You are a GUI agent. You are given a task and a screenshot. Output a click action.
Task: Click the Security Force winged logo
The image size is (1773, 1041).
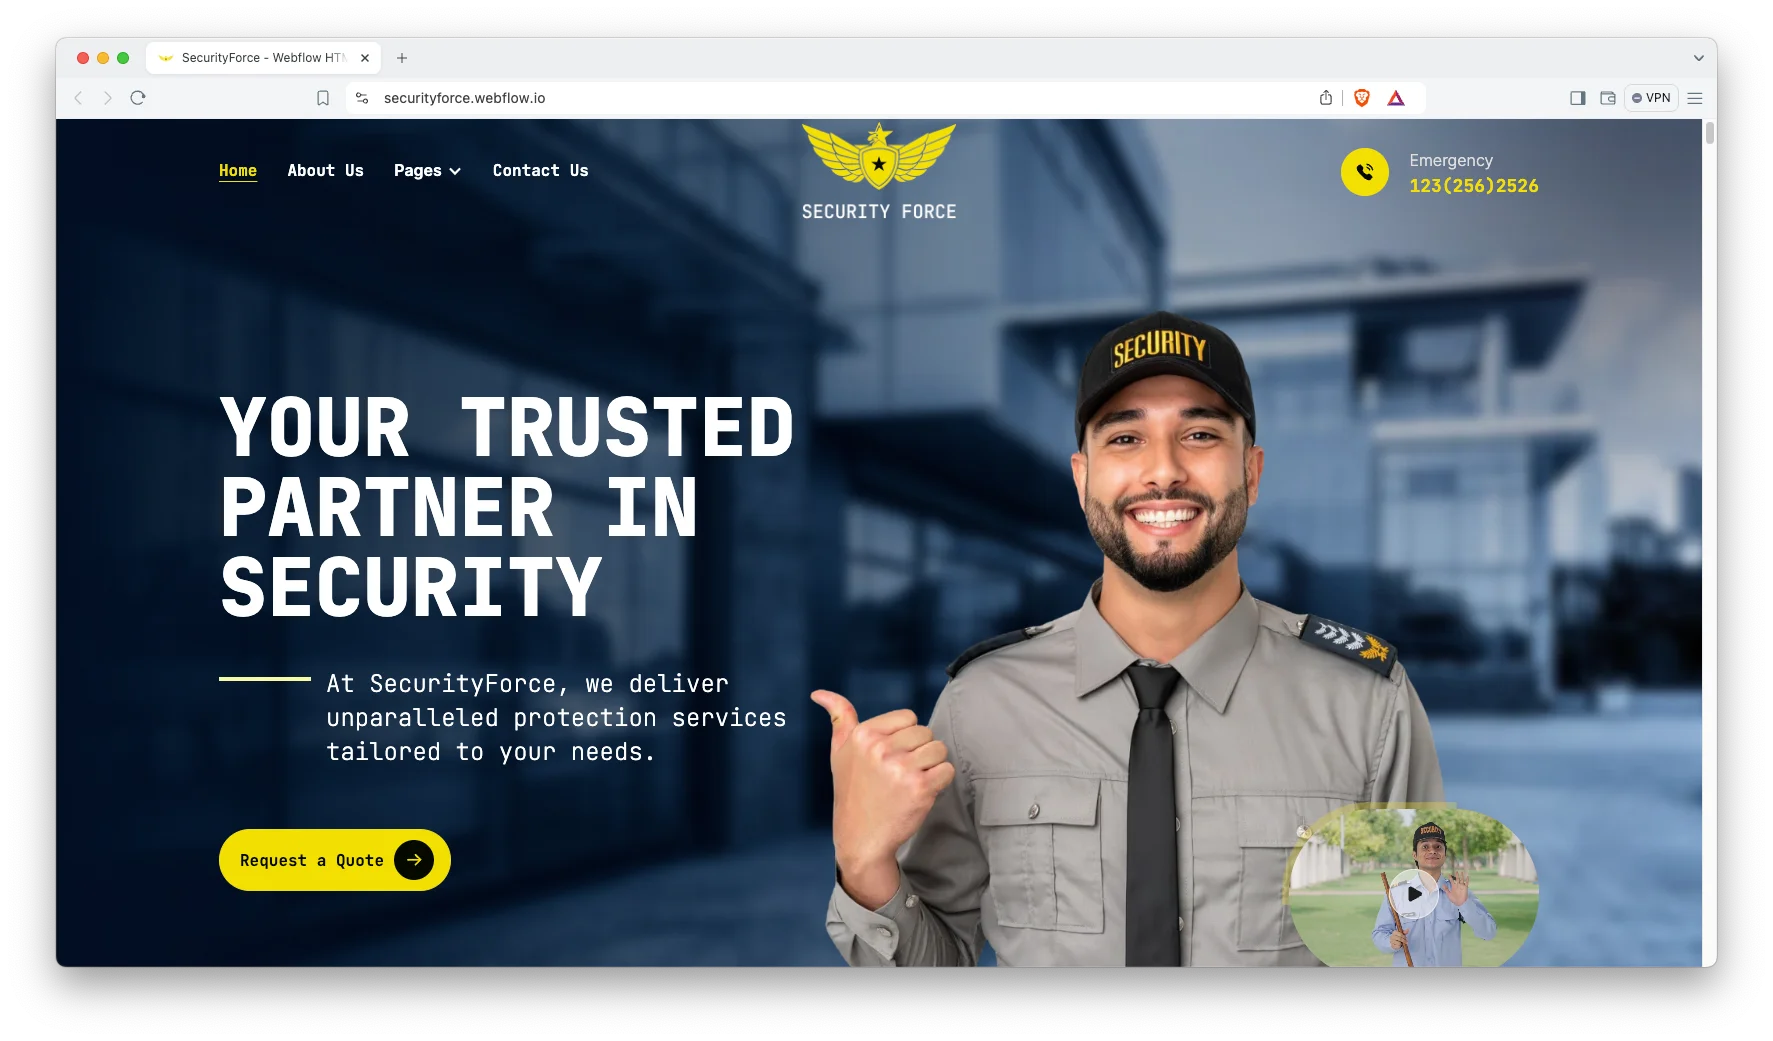click(879, 172)
